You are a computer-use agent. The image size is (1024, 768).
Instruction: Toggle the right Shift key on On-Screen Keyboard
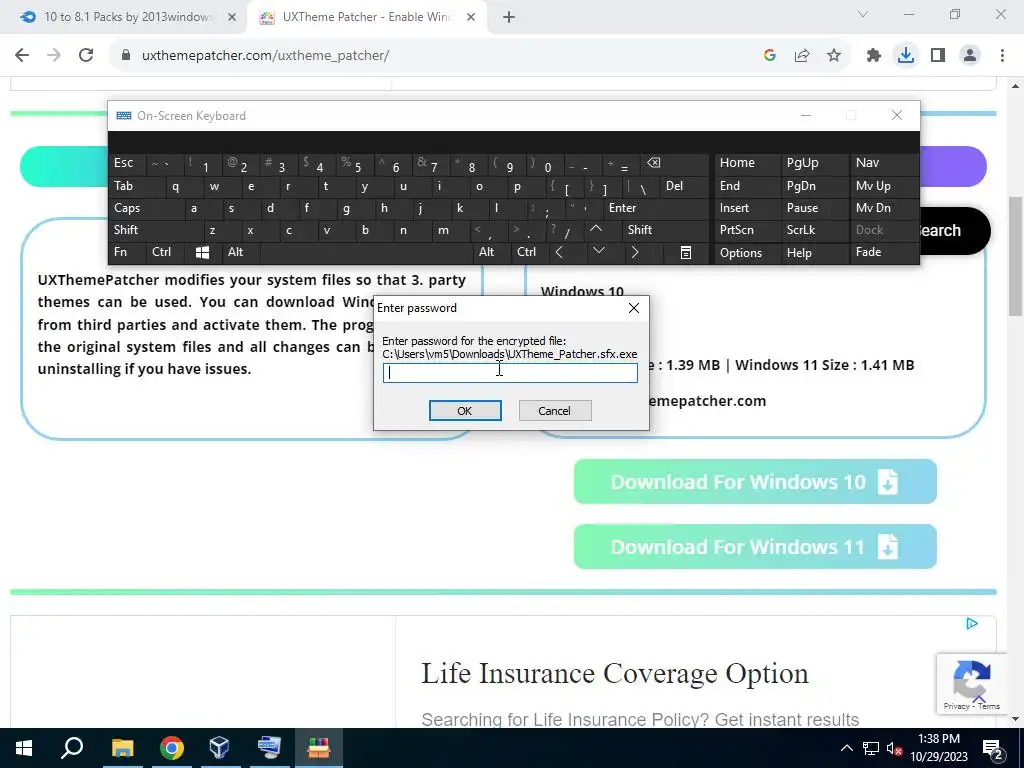pyautogui.click(x=665, y=230)
